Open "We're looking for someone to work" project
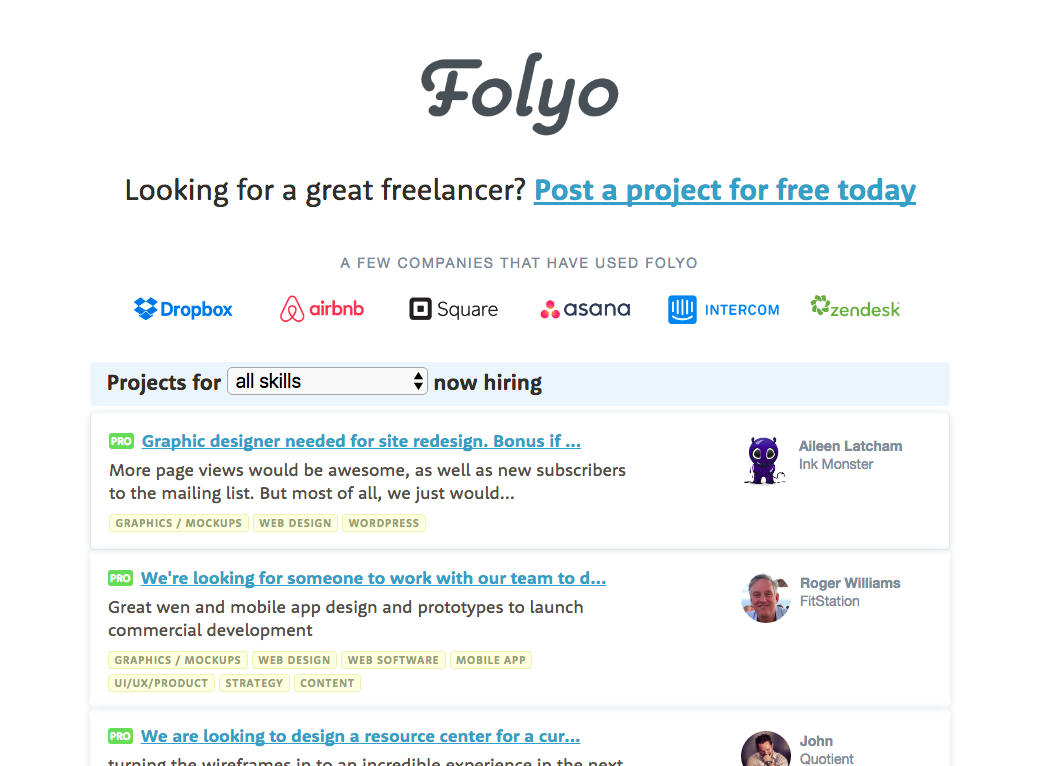1039x766 pixels. (373, 578)
